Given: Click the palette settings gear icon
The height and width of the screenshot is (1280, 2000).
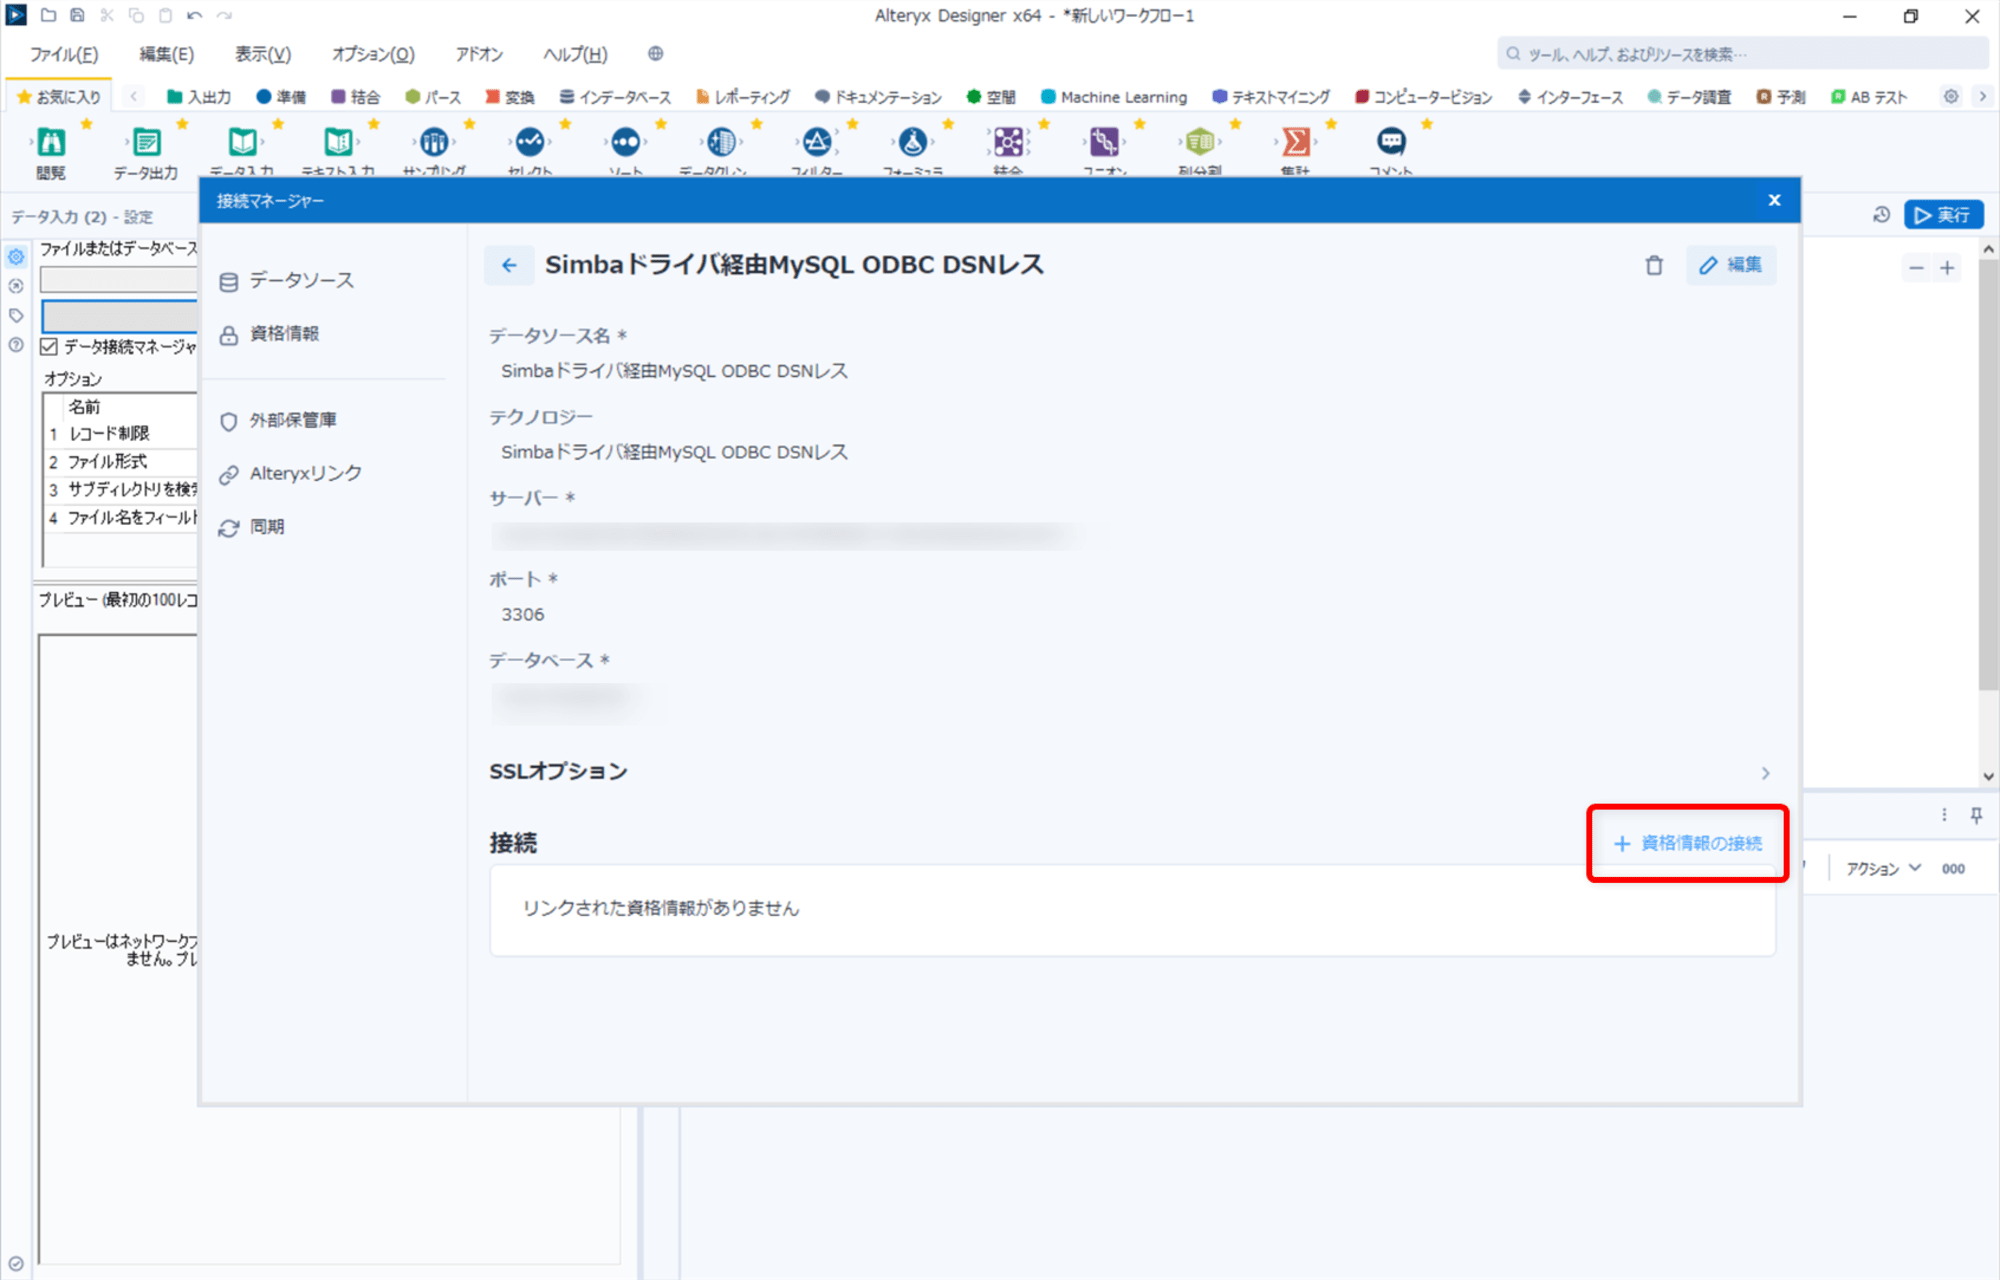Looking at the screenshot, I should click(x=1951, y=96).
